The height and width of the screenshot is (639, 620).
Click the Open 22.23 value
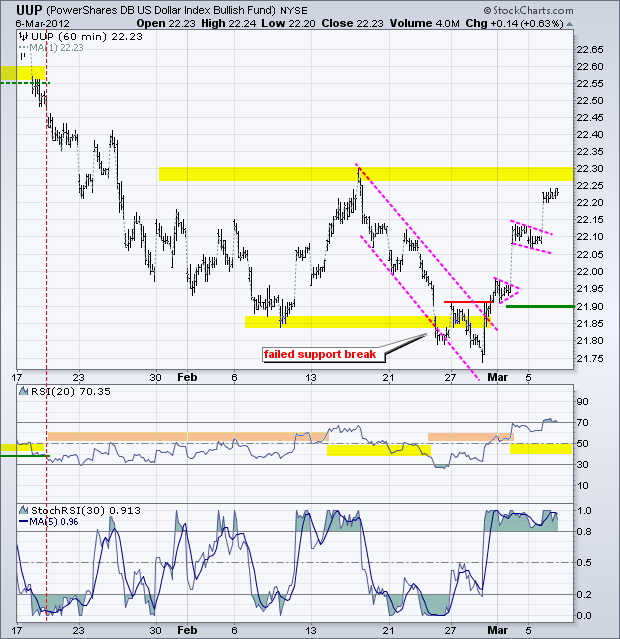(x=166, y=24)
